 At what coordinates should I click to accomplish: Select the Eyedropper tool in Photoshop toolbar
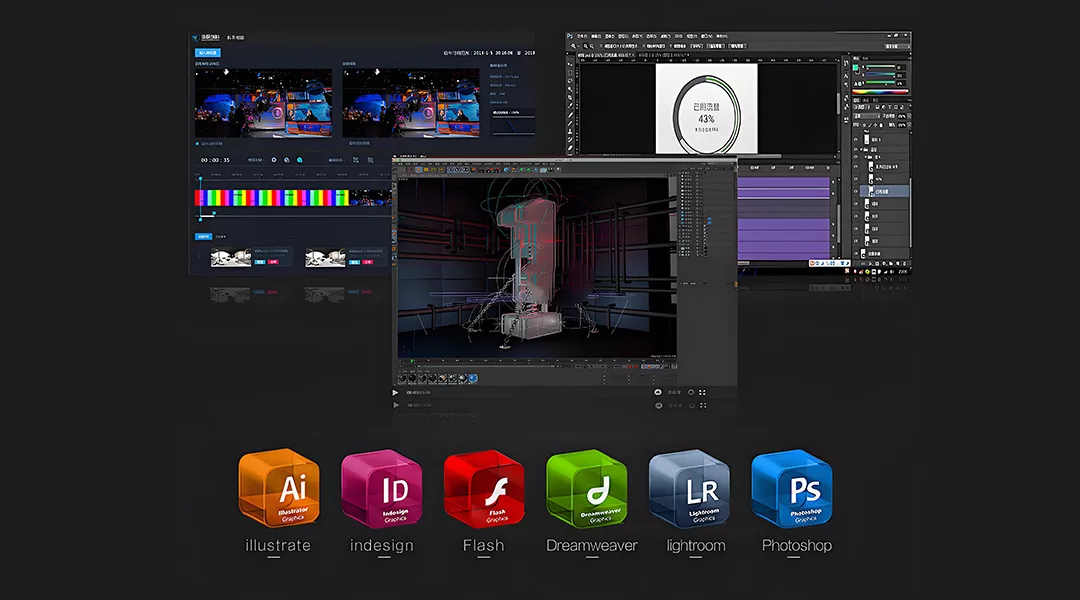click(x=570, y=105)
